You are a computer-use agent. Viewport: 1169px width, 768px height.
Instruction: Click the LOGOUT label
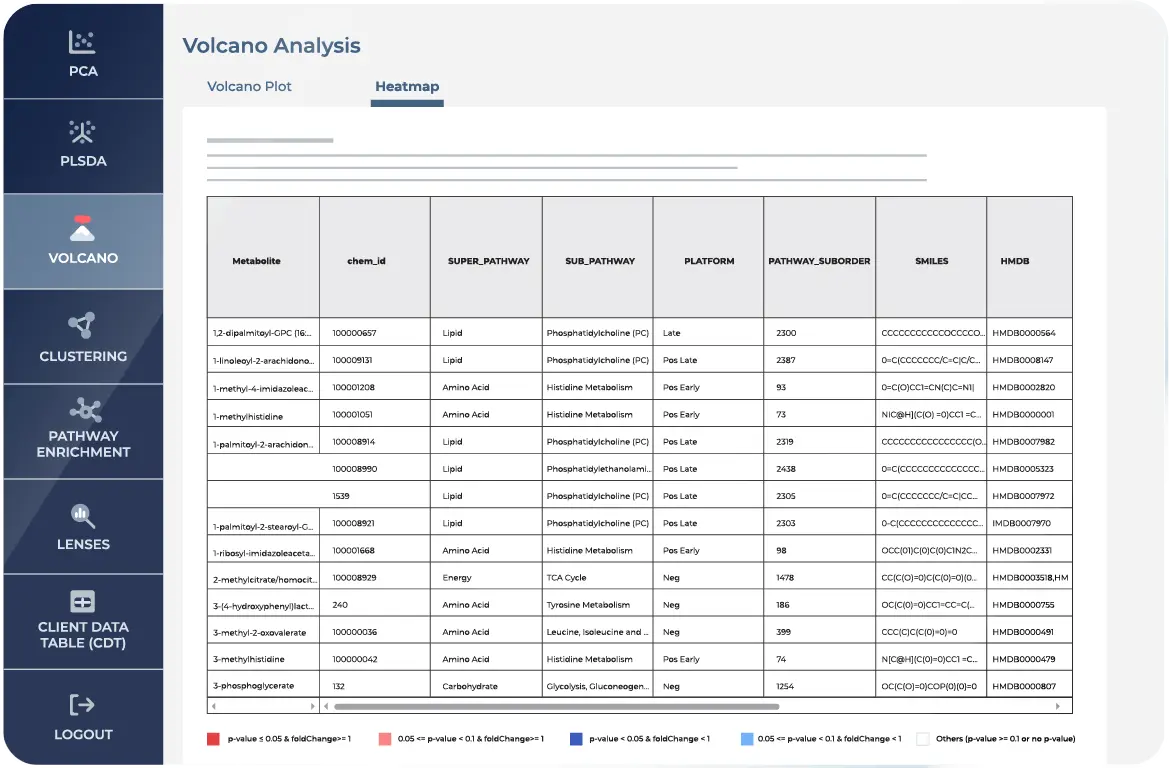click(x=84, y=734)
